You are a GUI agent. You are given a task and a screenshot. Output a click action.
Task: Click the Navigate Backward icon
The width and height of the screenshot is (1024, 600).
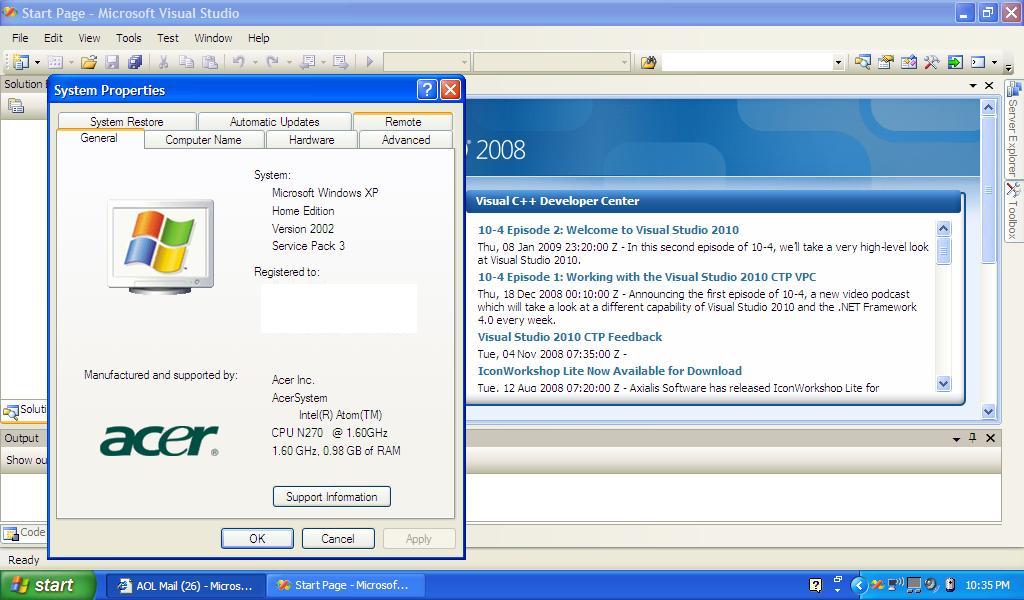click(307, 62)
